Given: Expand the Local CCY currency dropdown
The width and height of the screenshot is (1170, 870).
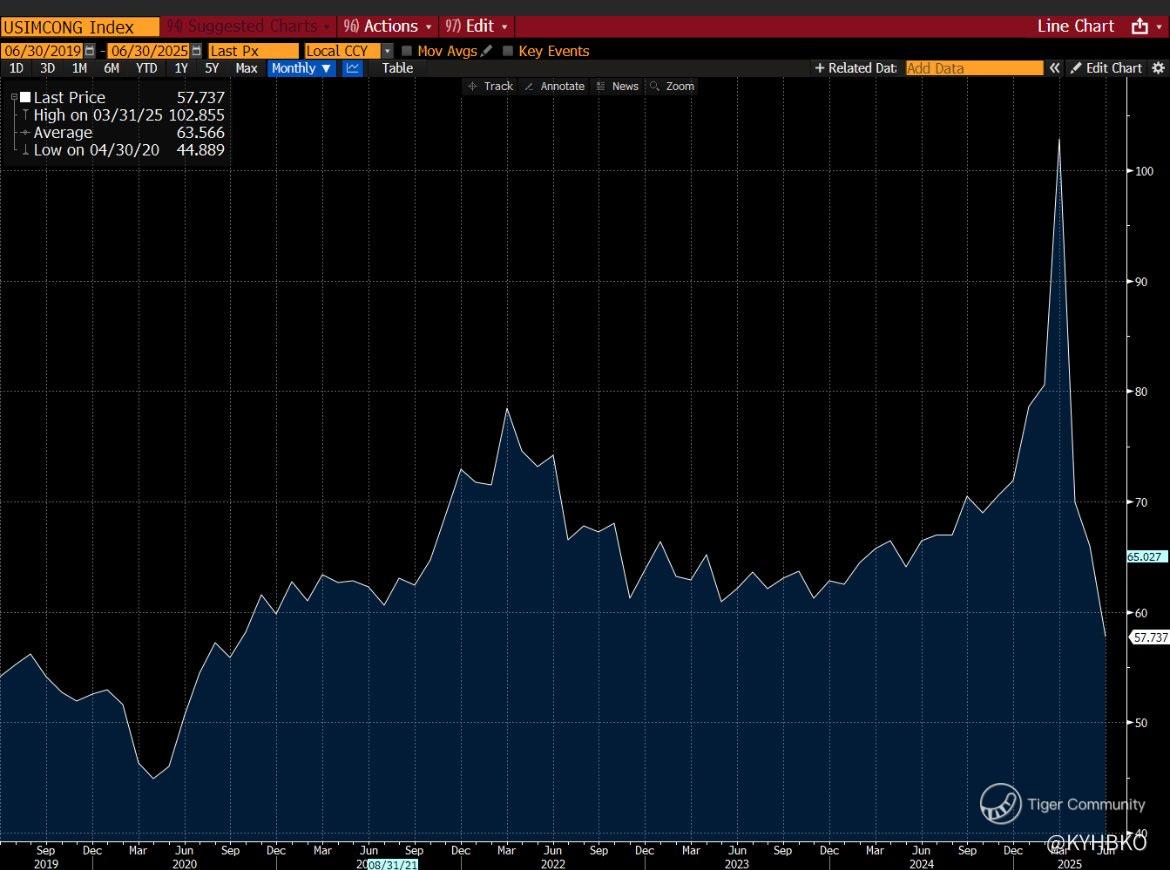Looking at the screenshot, I should click(387, 50).
